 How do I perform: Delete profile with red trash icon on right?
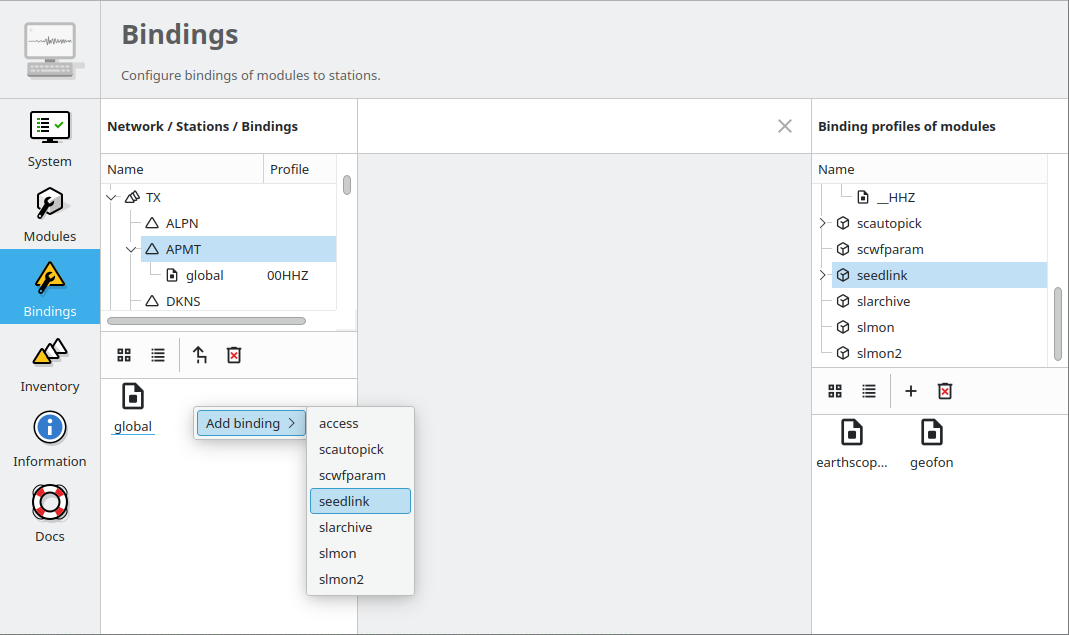[945, 391]
